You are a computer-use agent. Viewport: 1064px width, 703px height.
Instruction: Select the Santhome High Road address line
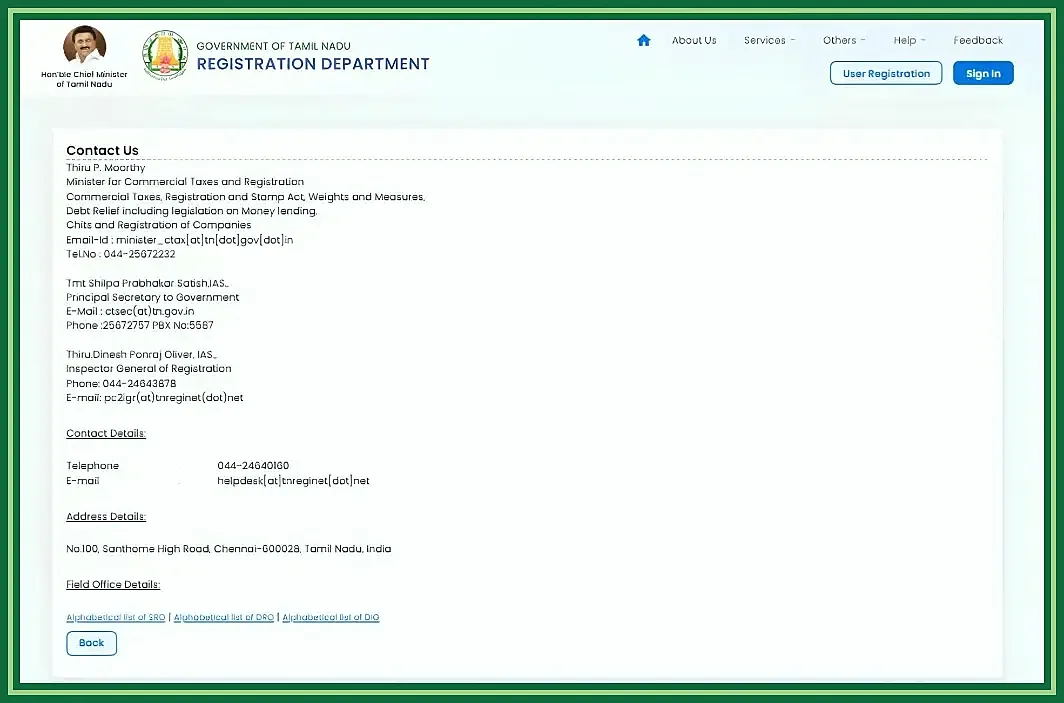point(229,548)
